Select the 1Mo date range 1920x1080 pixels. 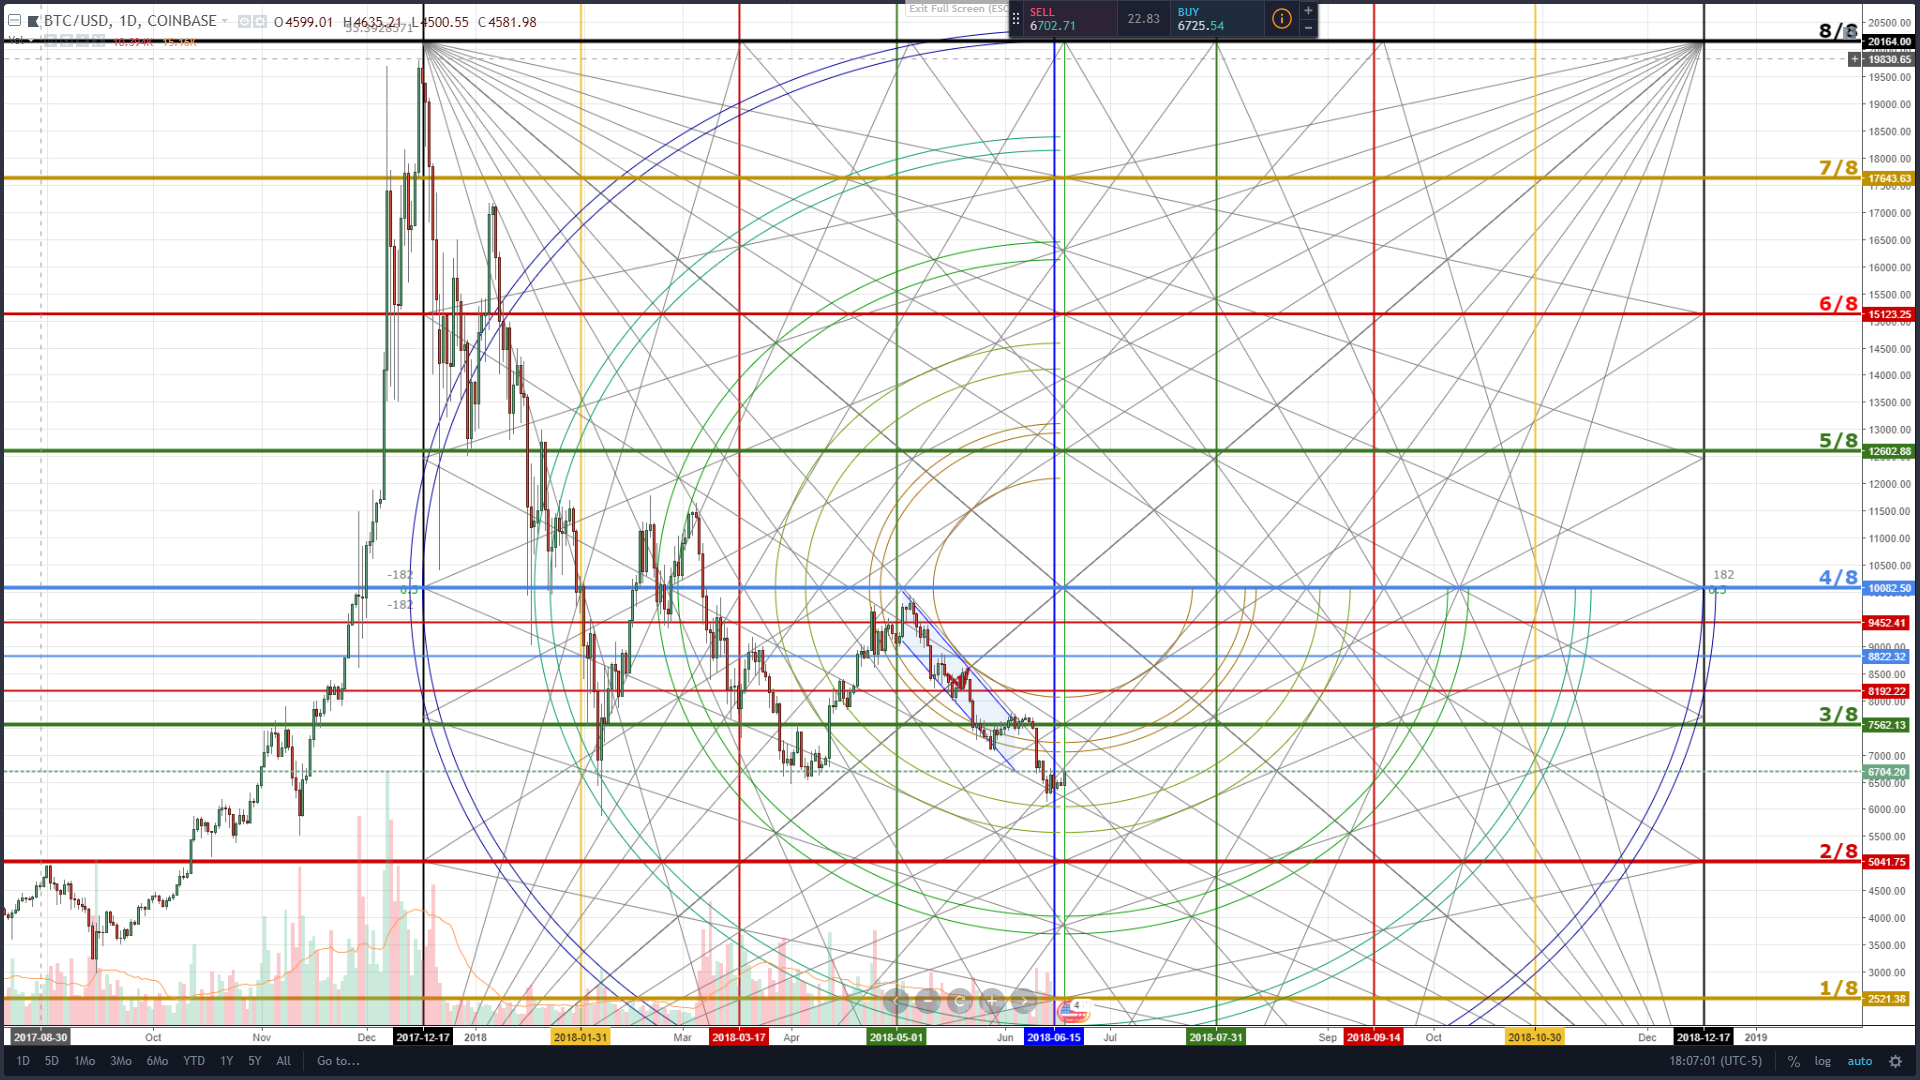(84, 1061)
